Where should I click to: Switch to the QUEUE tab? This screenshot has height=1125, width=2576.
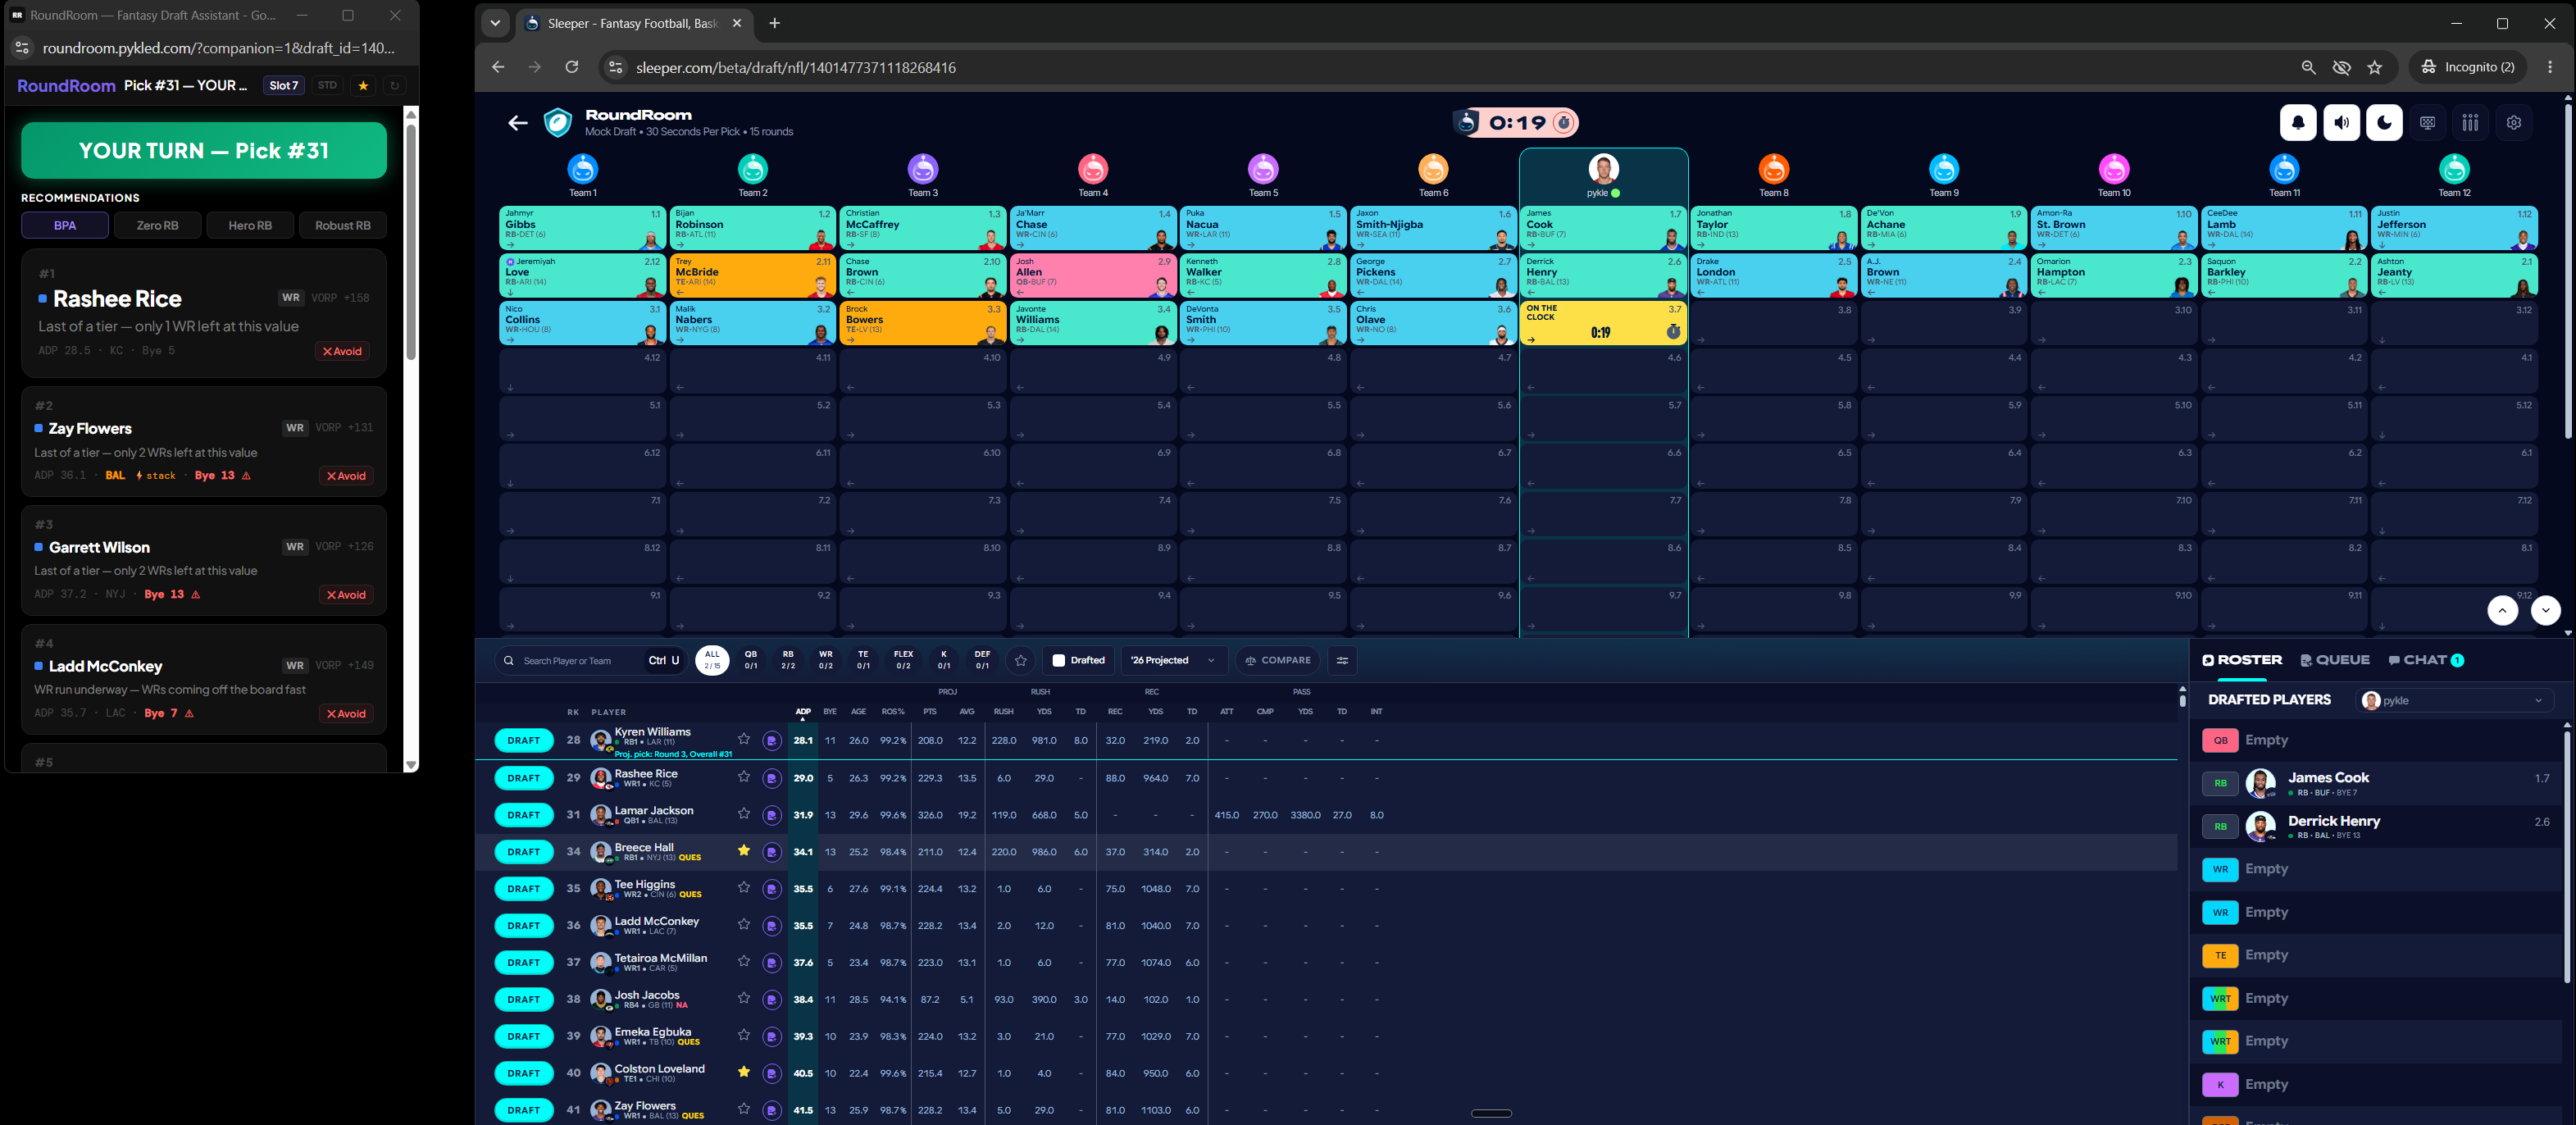click(x=2335, y=660)
